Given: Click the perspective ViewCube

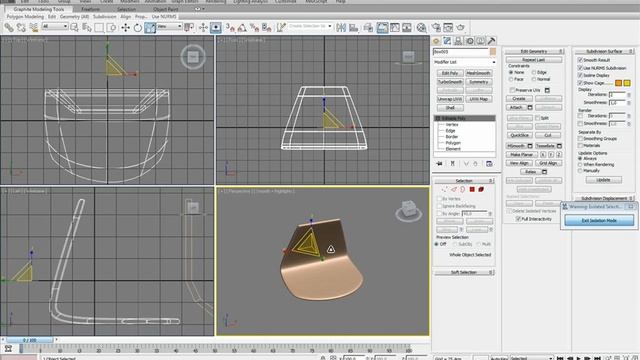Looking at the screenshot, I should [408, 210].
